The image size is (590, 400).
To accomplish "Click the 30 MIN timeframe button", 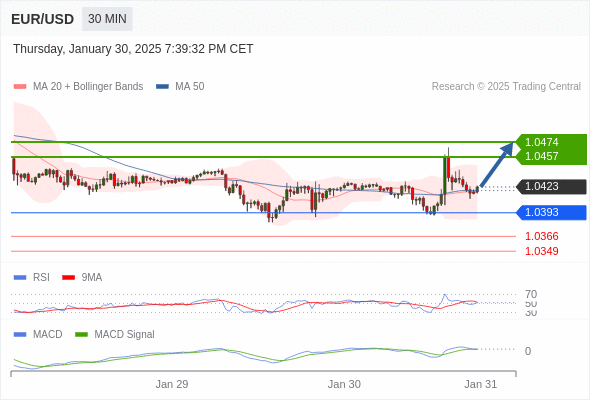I will click(x=107, y=19).
